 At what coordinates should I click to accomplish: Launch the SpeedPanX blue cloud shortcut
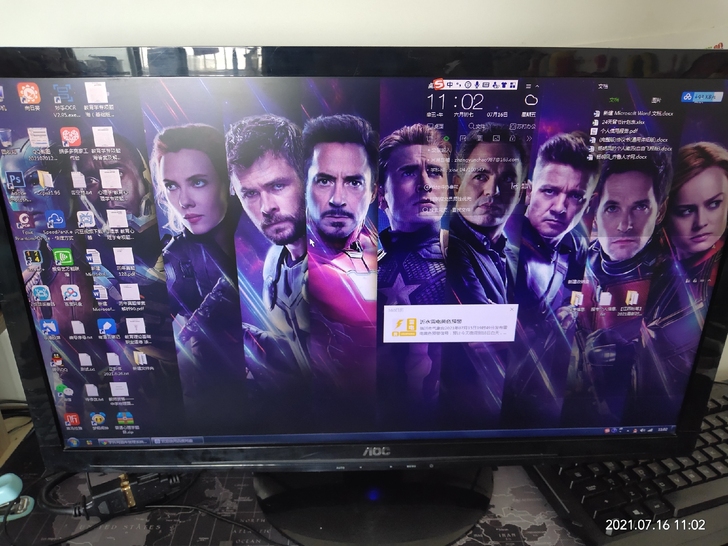point(55,218)
